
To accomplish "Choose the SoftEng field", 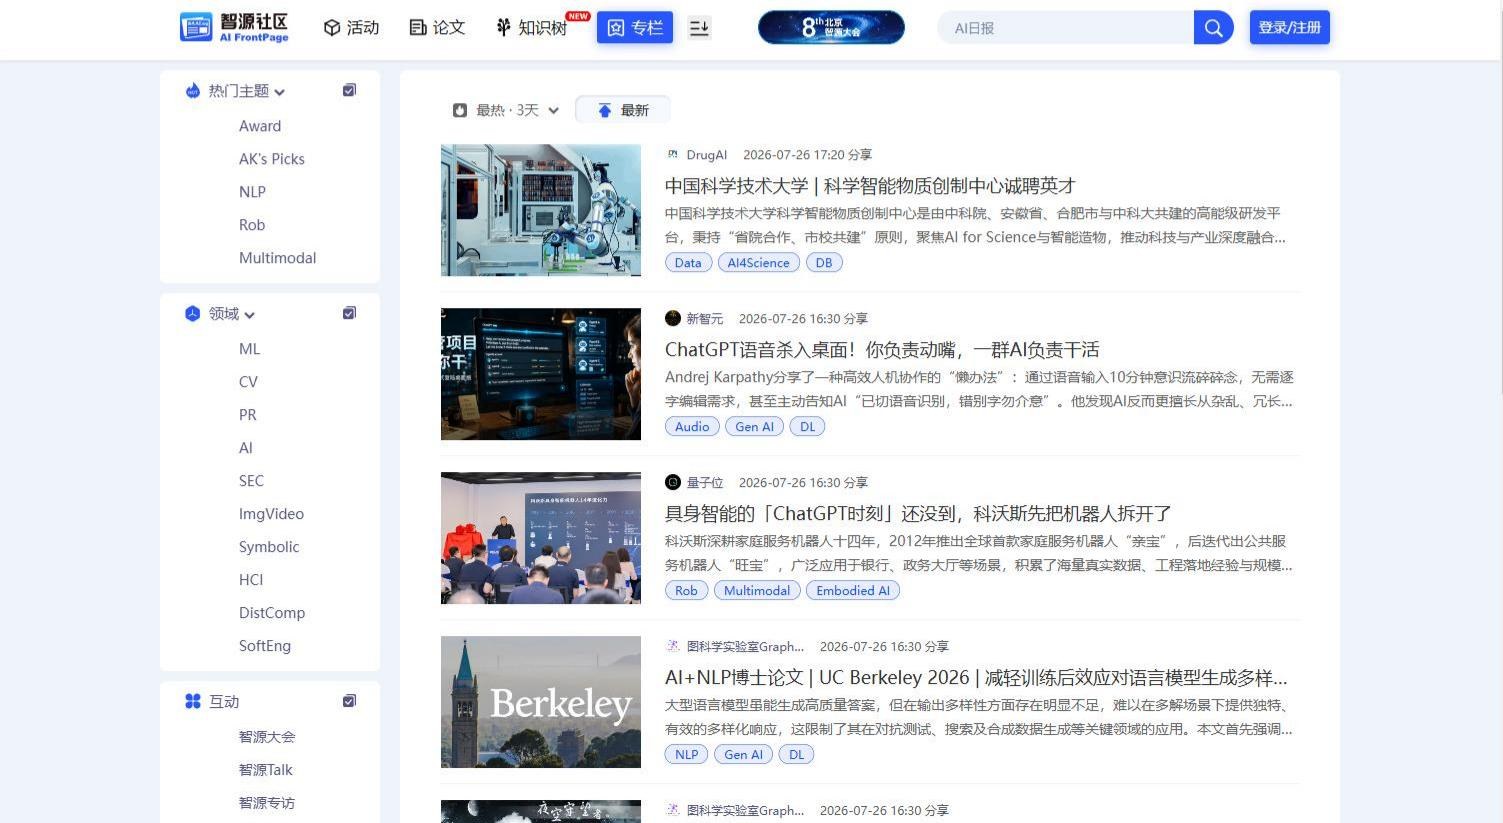I will (x=265, y=646).
